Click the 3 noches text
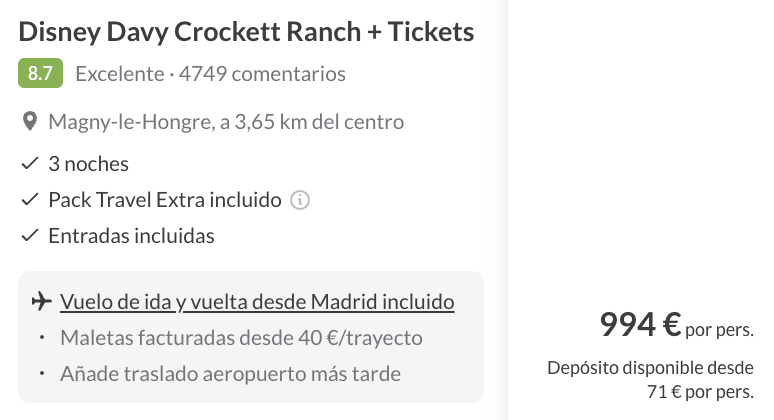 click(88, 163)
